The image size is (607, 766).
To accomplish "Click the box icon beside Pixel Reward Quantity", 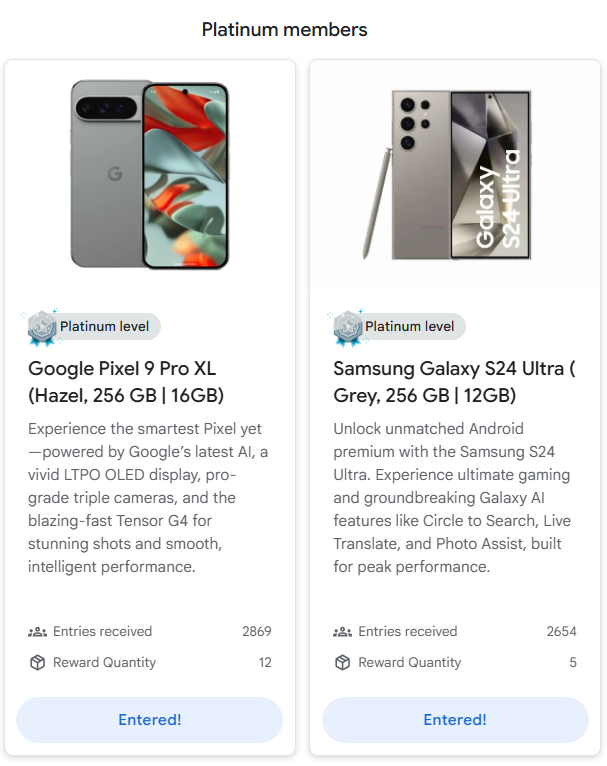I will coord(38,663).
